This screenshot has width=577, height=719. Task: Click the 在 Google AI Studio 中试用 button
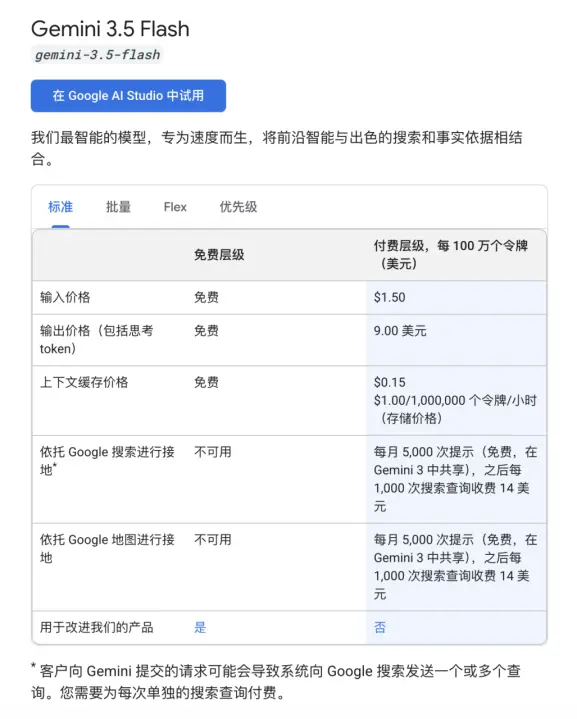pos(128,96)
